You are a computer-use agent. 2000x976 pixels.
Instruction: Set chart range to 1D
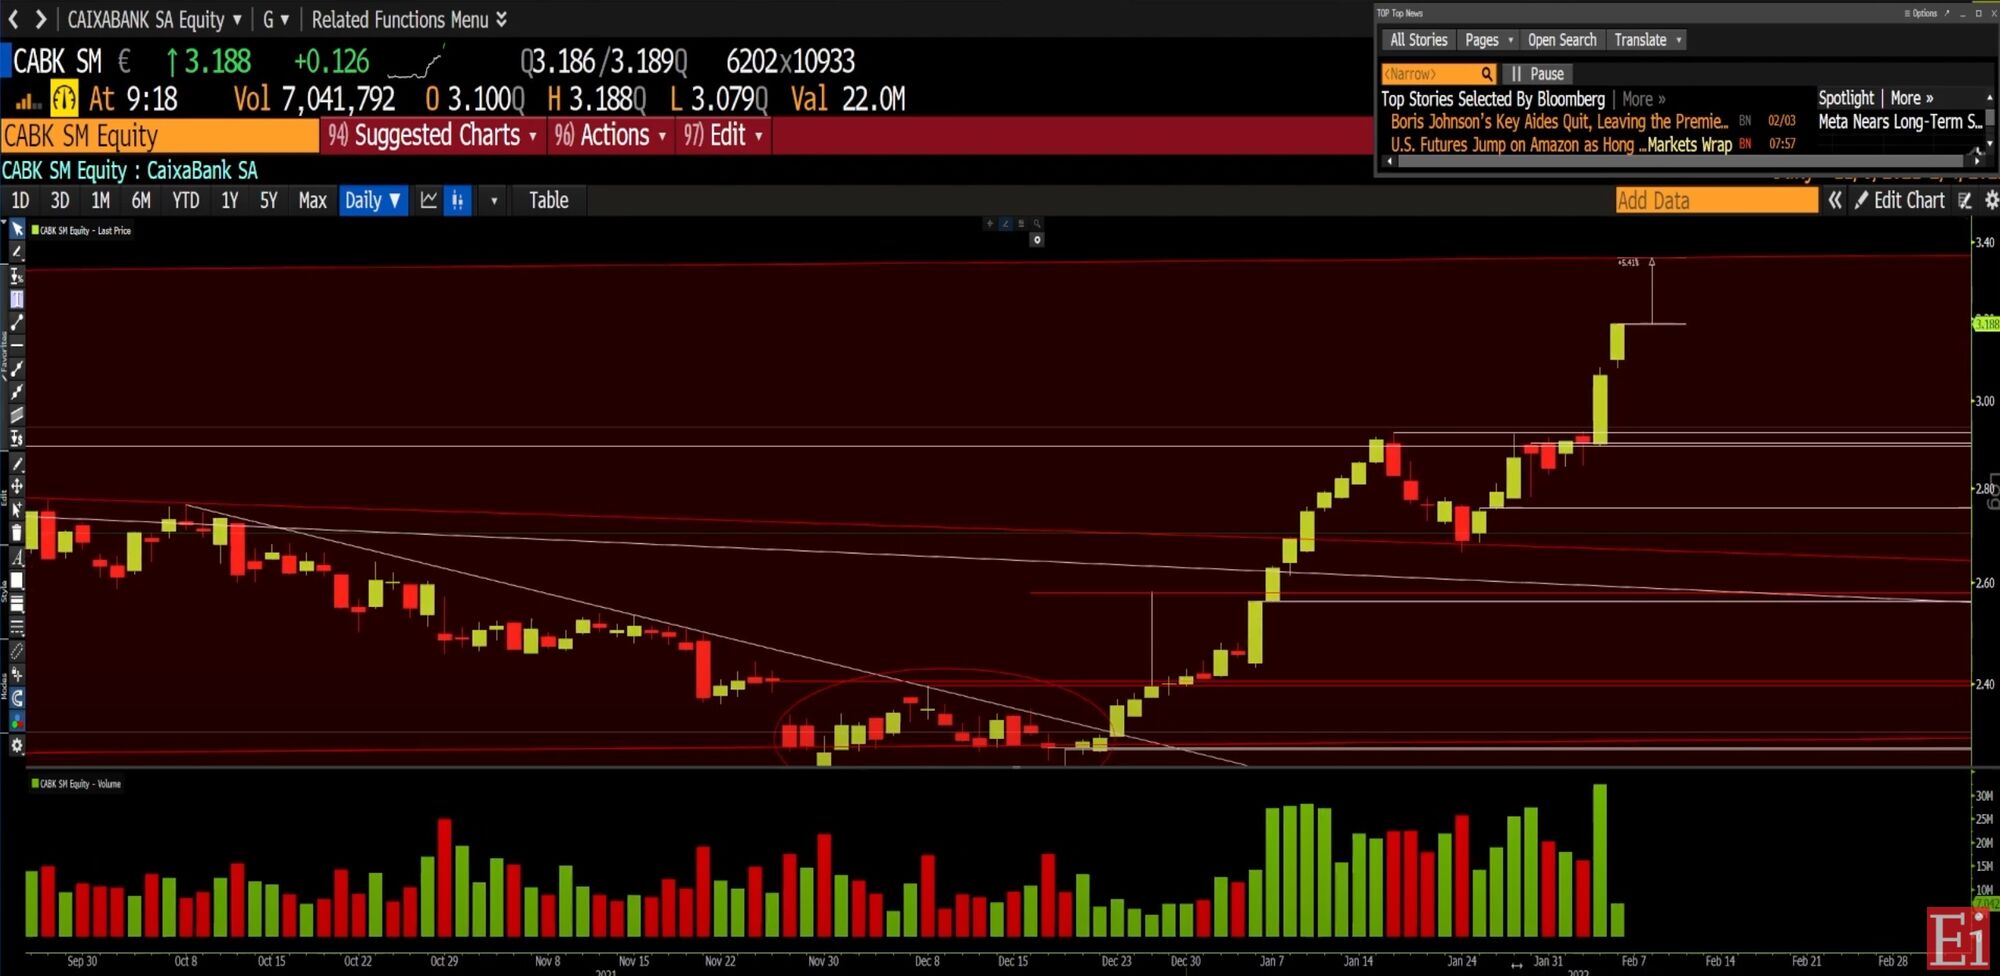point(20,200)
